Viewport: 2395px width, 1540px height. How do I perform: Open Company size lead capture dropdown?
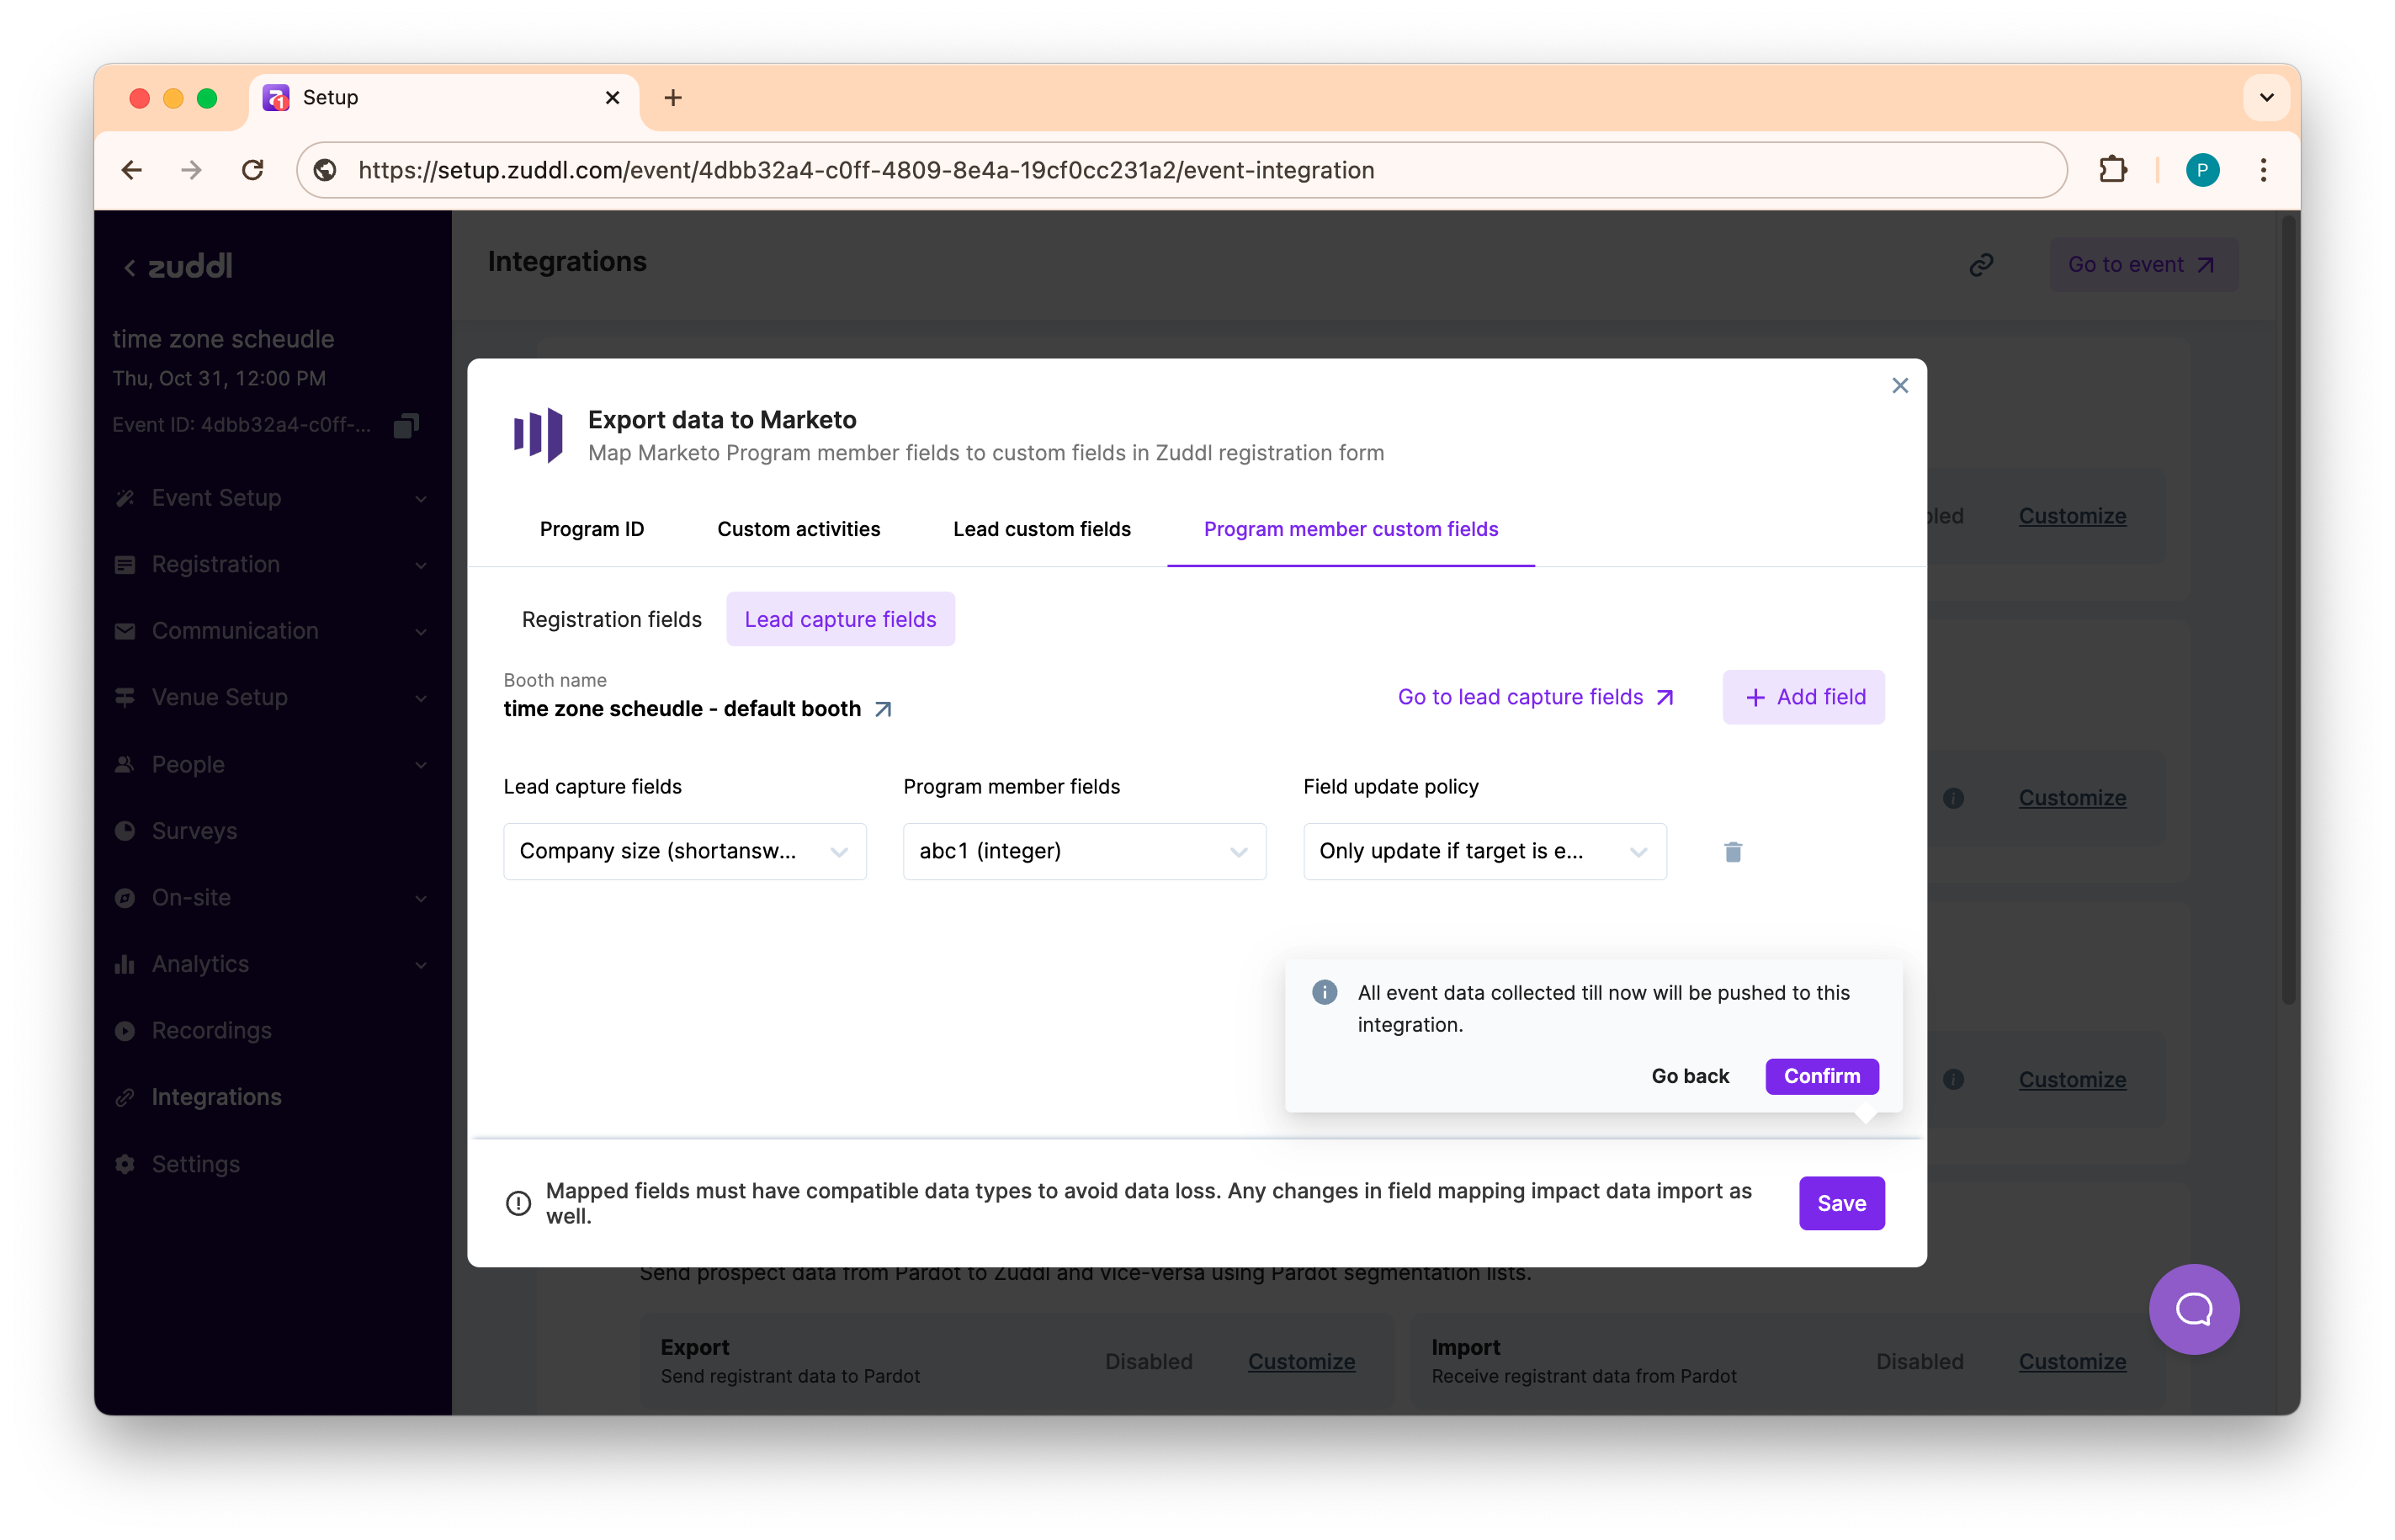pos(684,851)
